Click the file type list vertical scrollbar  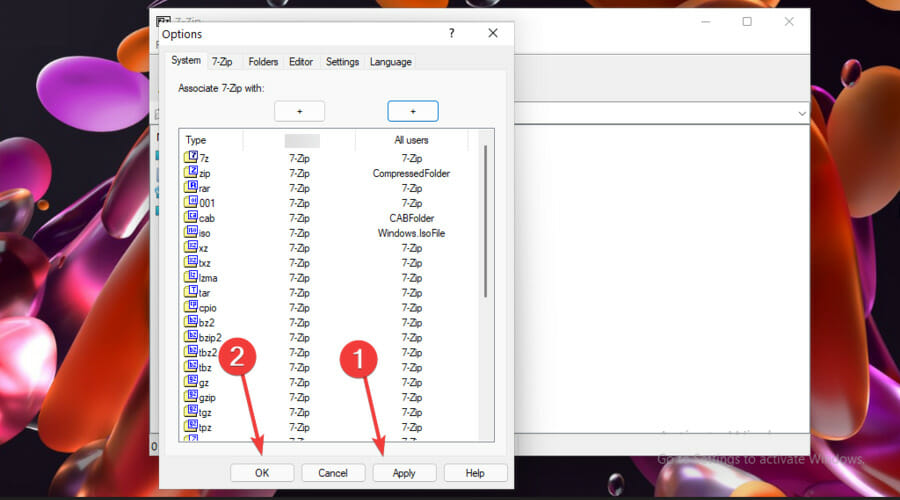pos(486,220)
